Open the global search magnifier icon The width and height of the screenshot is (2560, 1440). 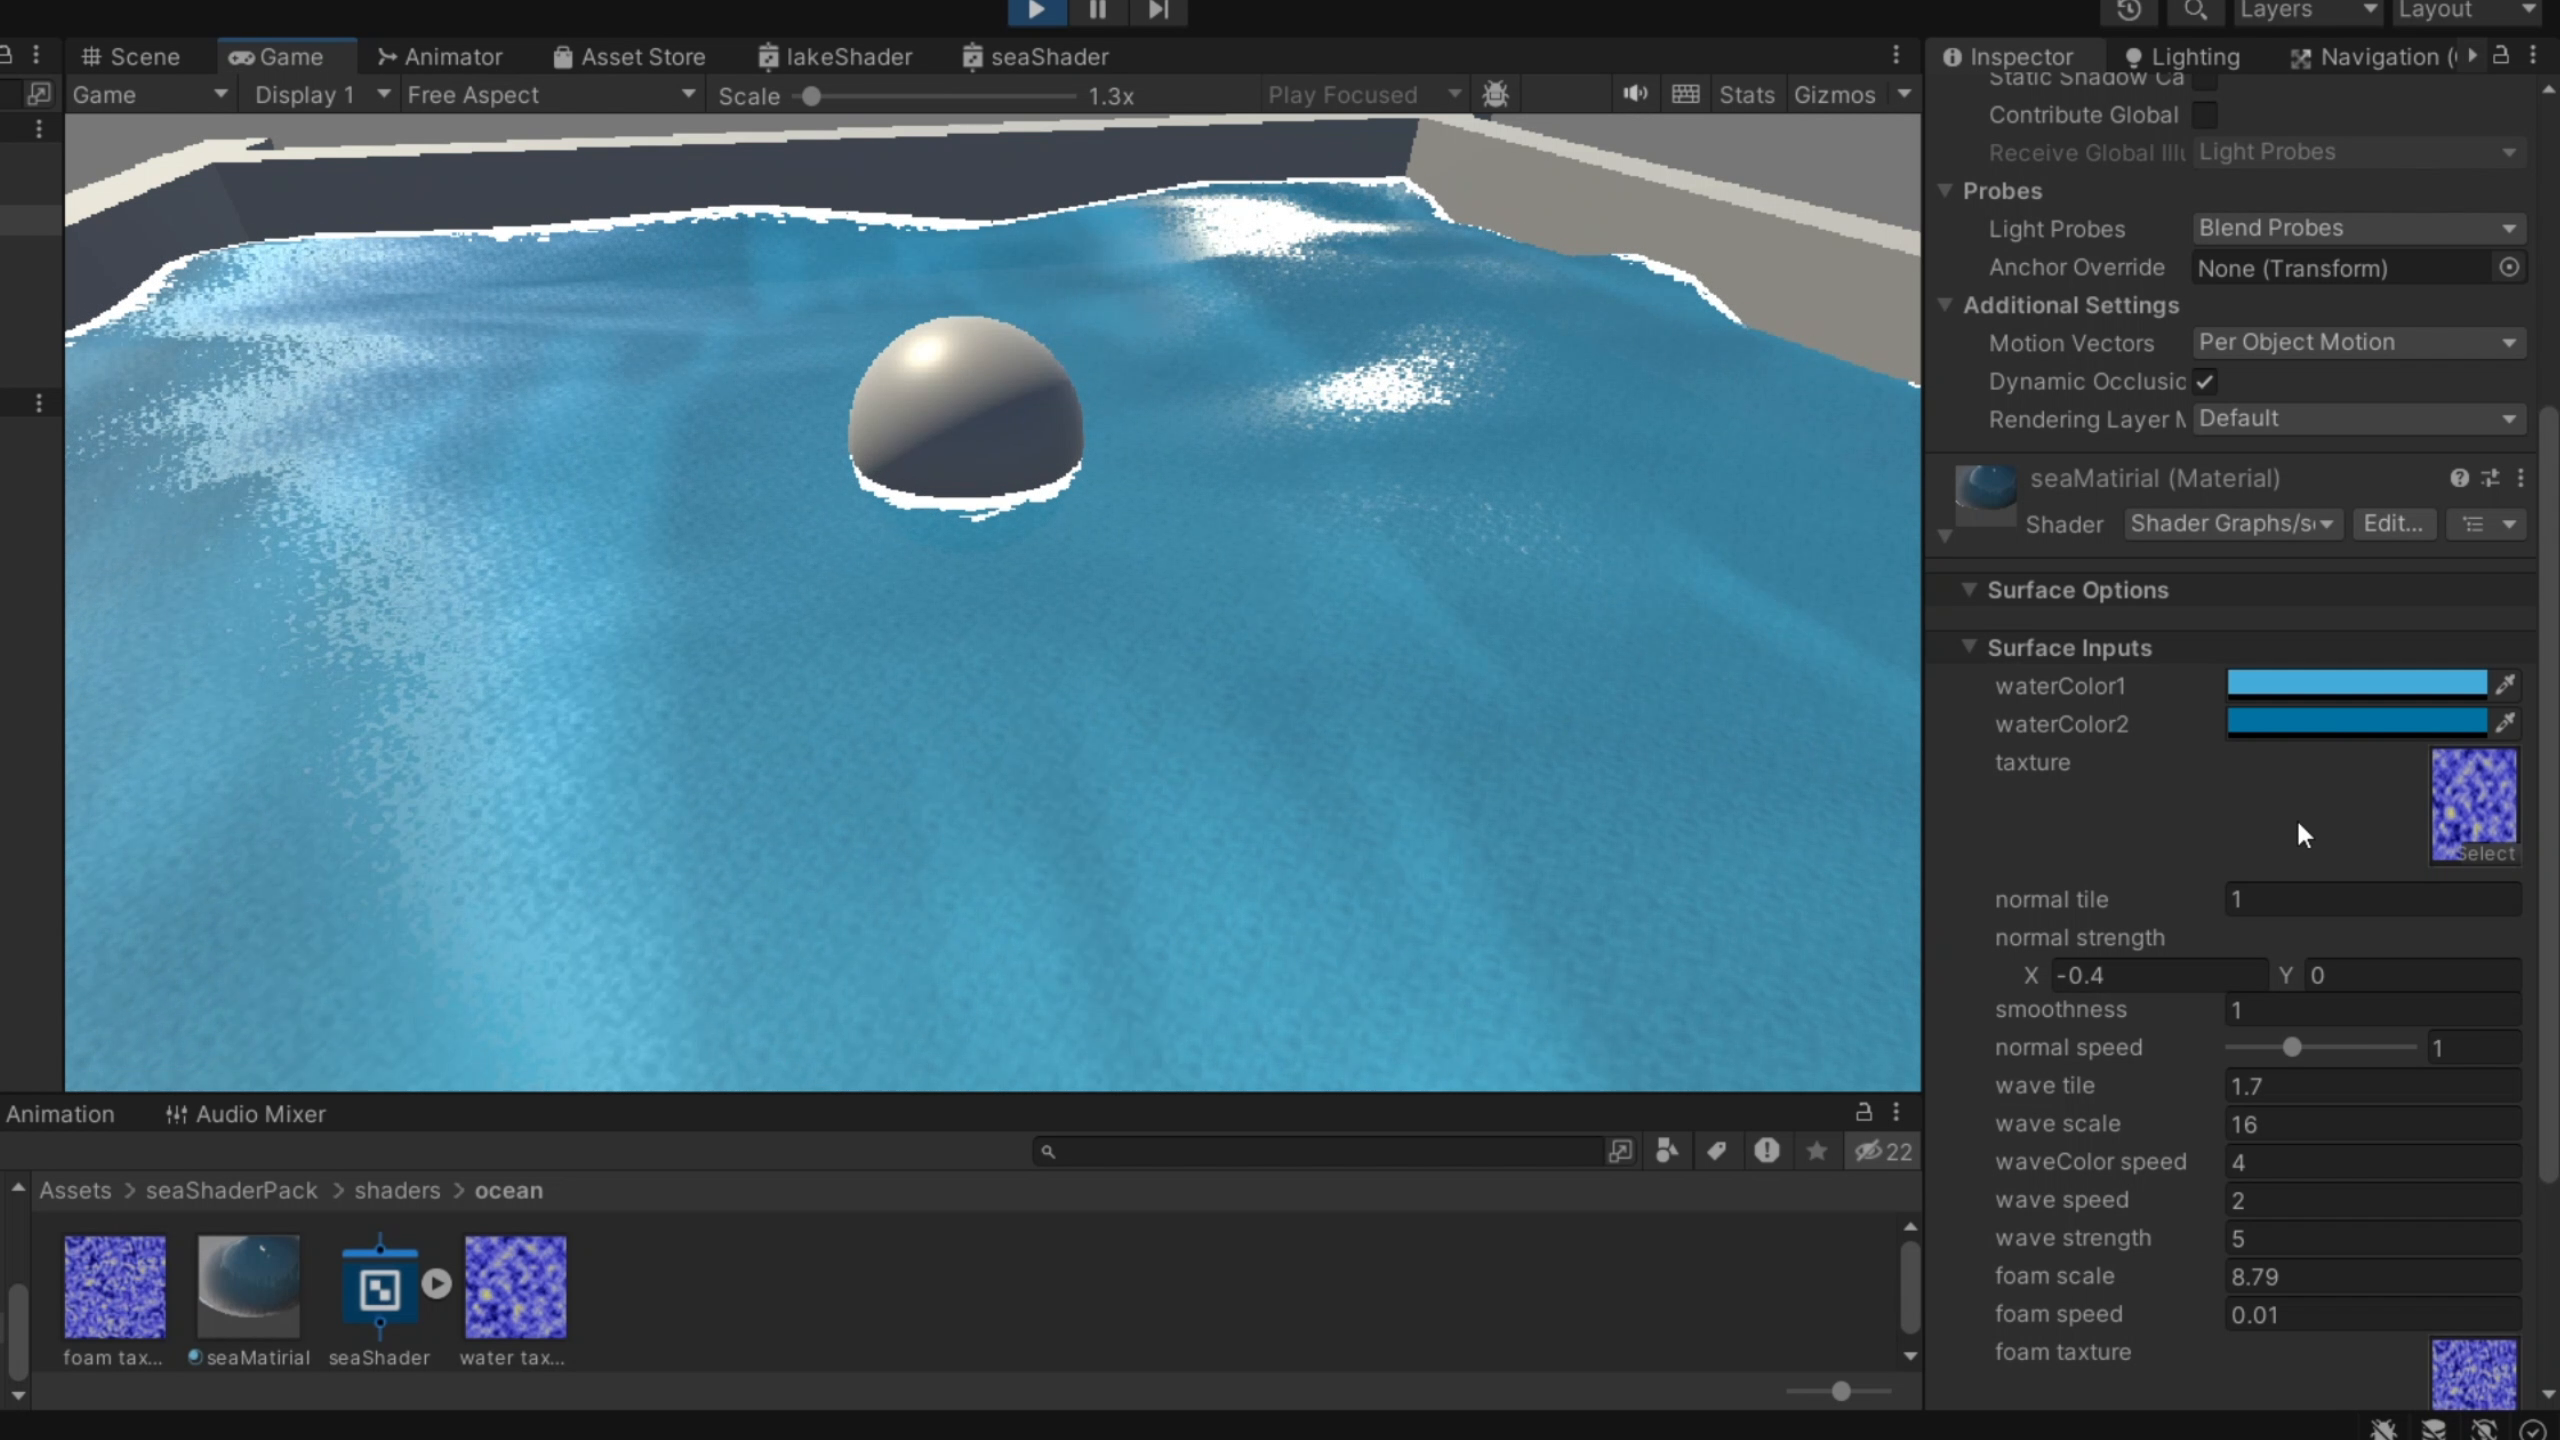(x=2195, y=11)
